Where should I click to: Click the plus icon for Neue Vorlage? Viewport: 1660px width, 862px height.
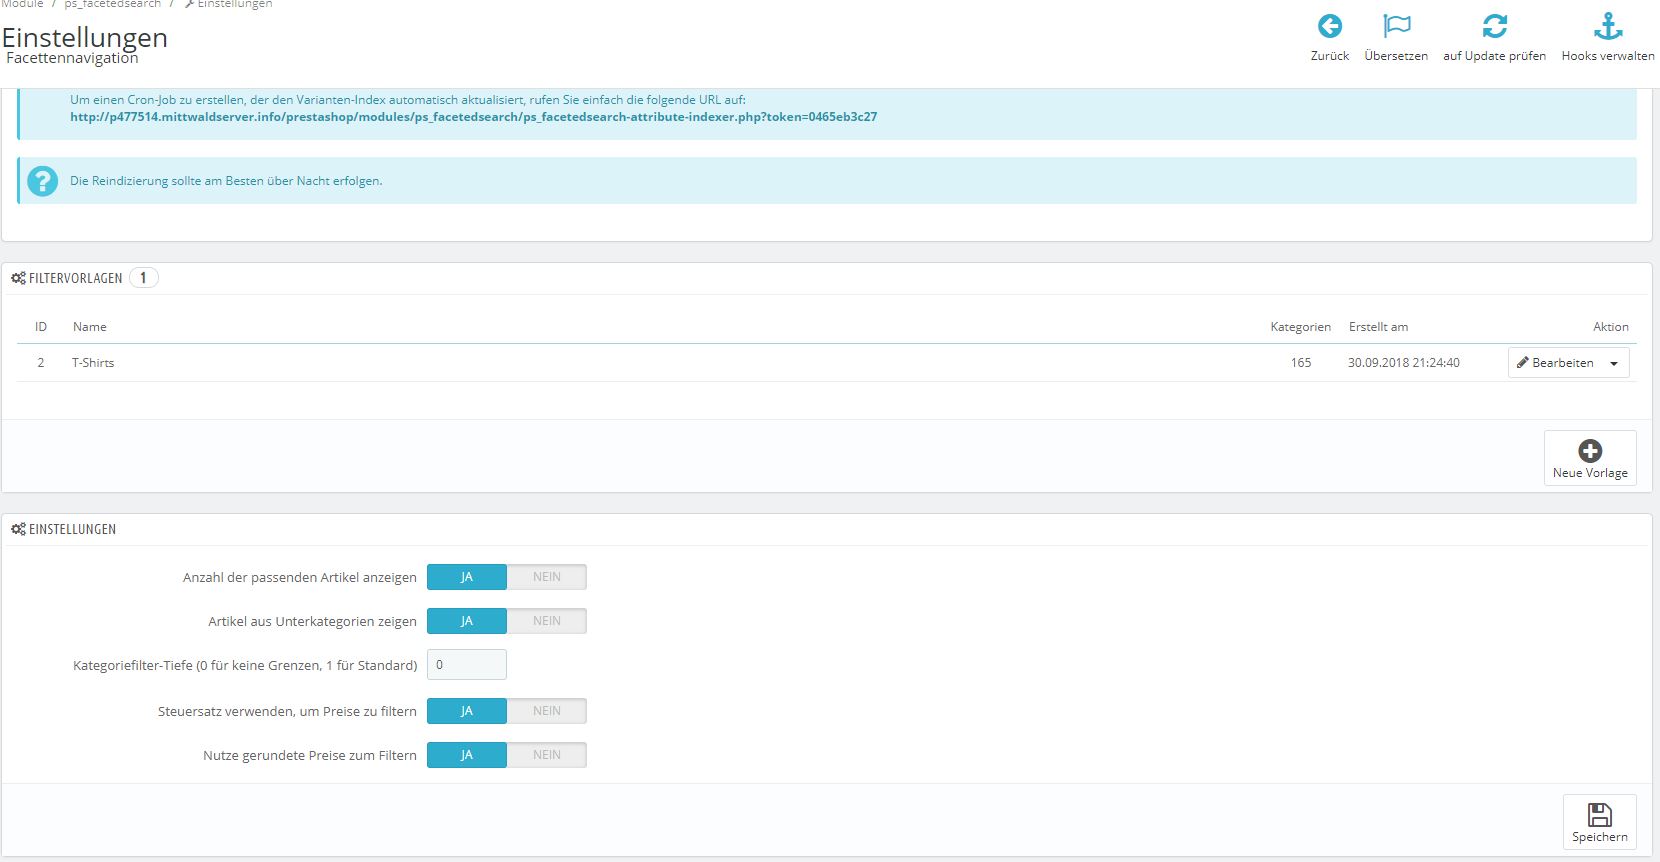click(x=1590, y=451)
